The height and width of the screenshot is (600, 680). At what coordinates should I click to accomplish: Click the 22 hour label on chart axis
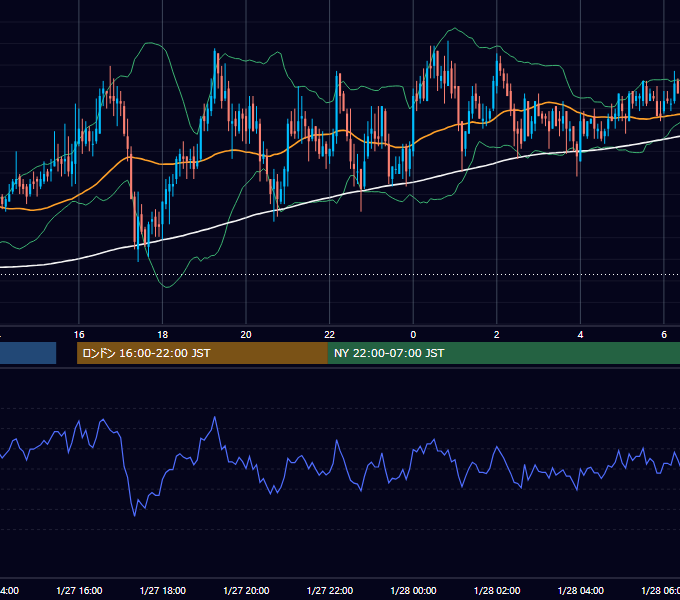330,334
